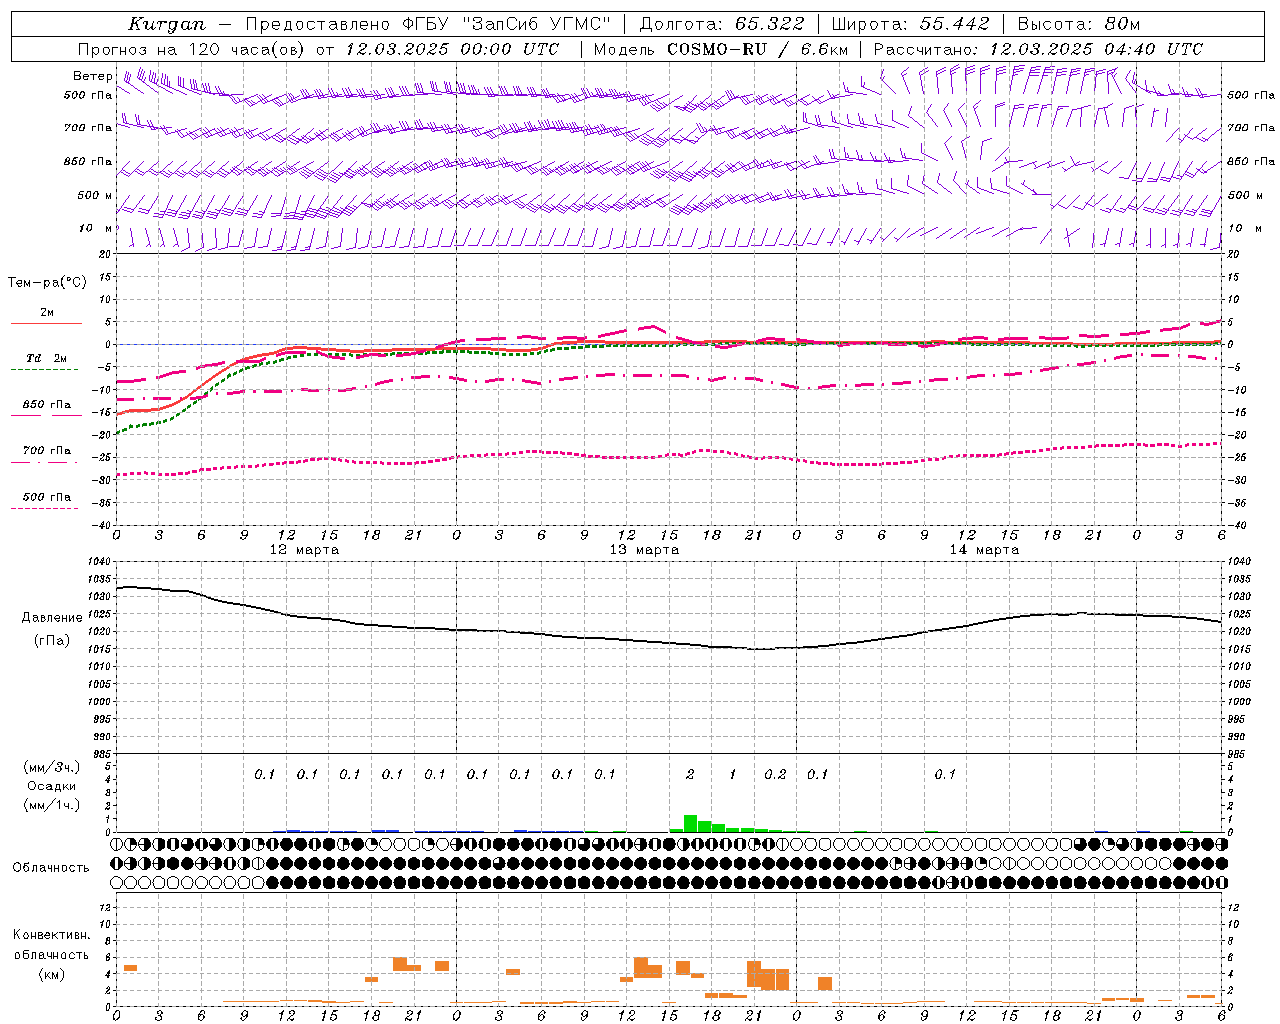Click Рассчитано: 12.03.2025 04:40 UTC timestamp

[1038, 49]
